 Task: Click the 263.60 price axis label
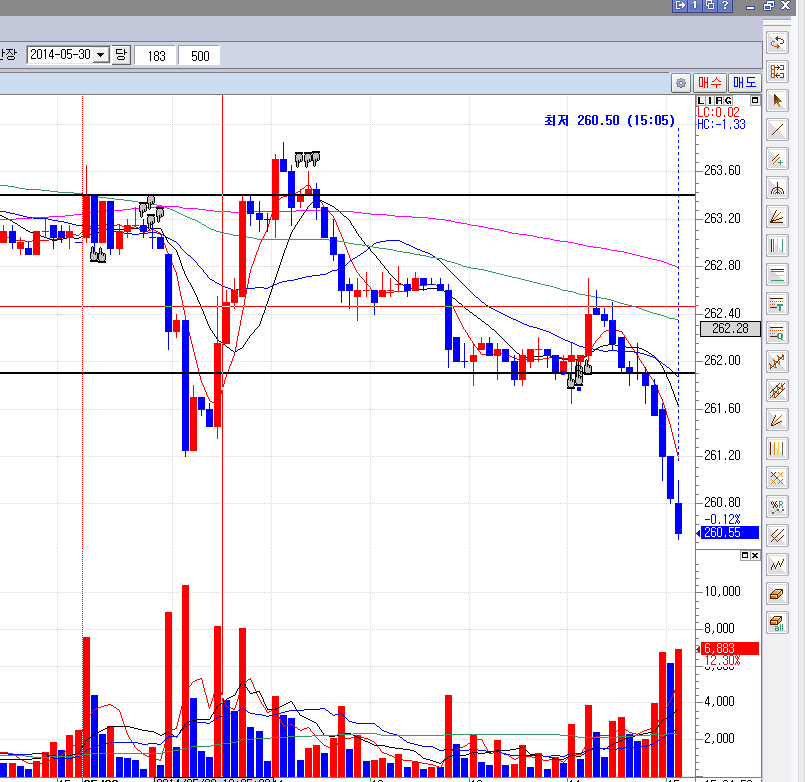point(722,170)
